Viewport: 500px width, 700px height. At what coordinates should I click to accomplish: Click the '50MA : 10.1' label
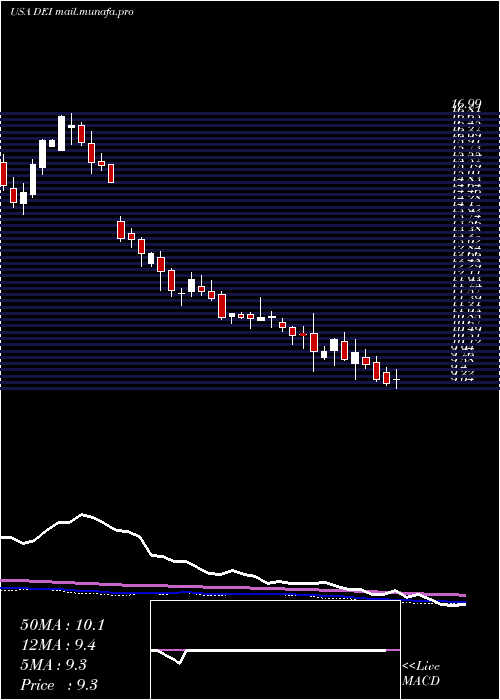(62, 625)
